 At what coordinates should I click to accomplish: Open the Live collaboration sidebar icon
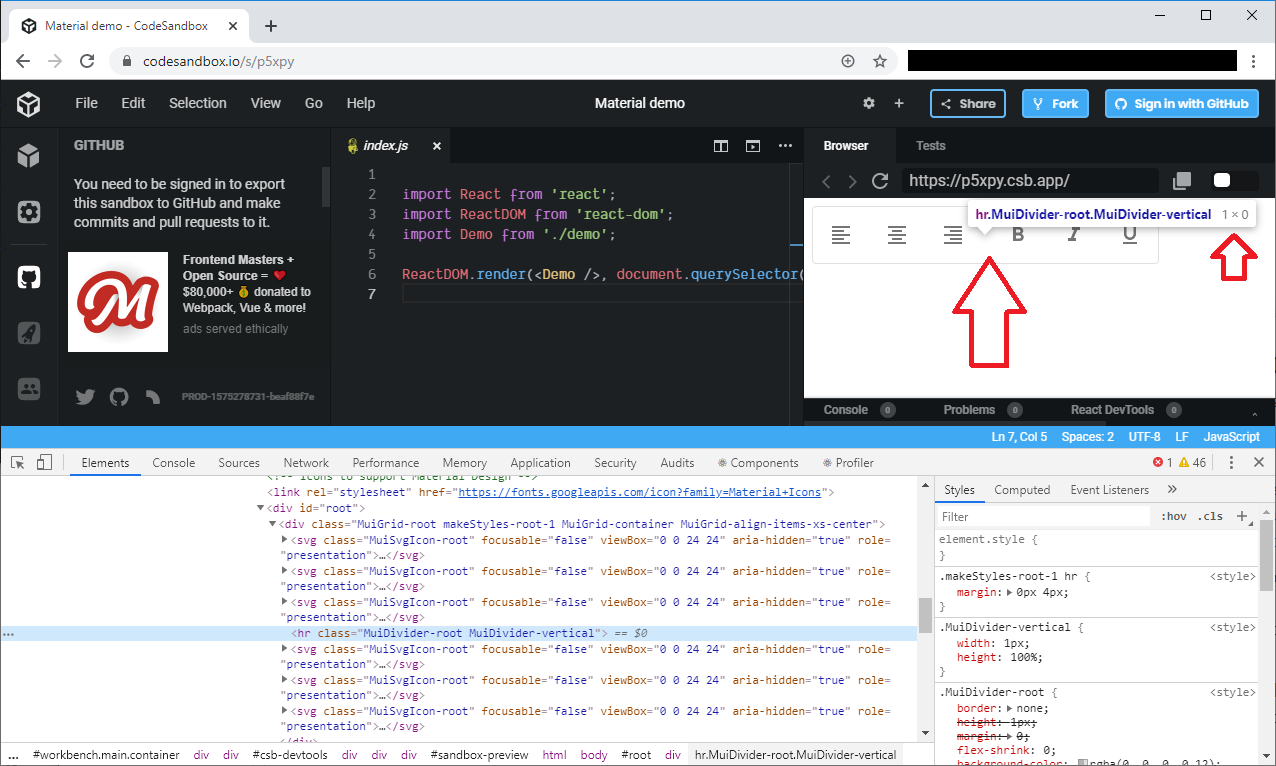coord(28,389)
